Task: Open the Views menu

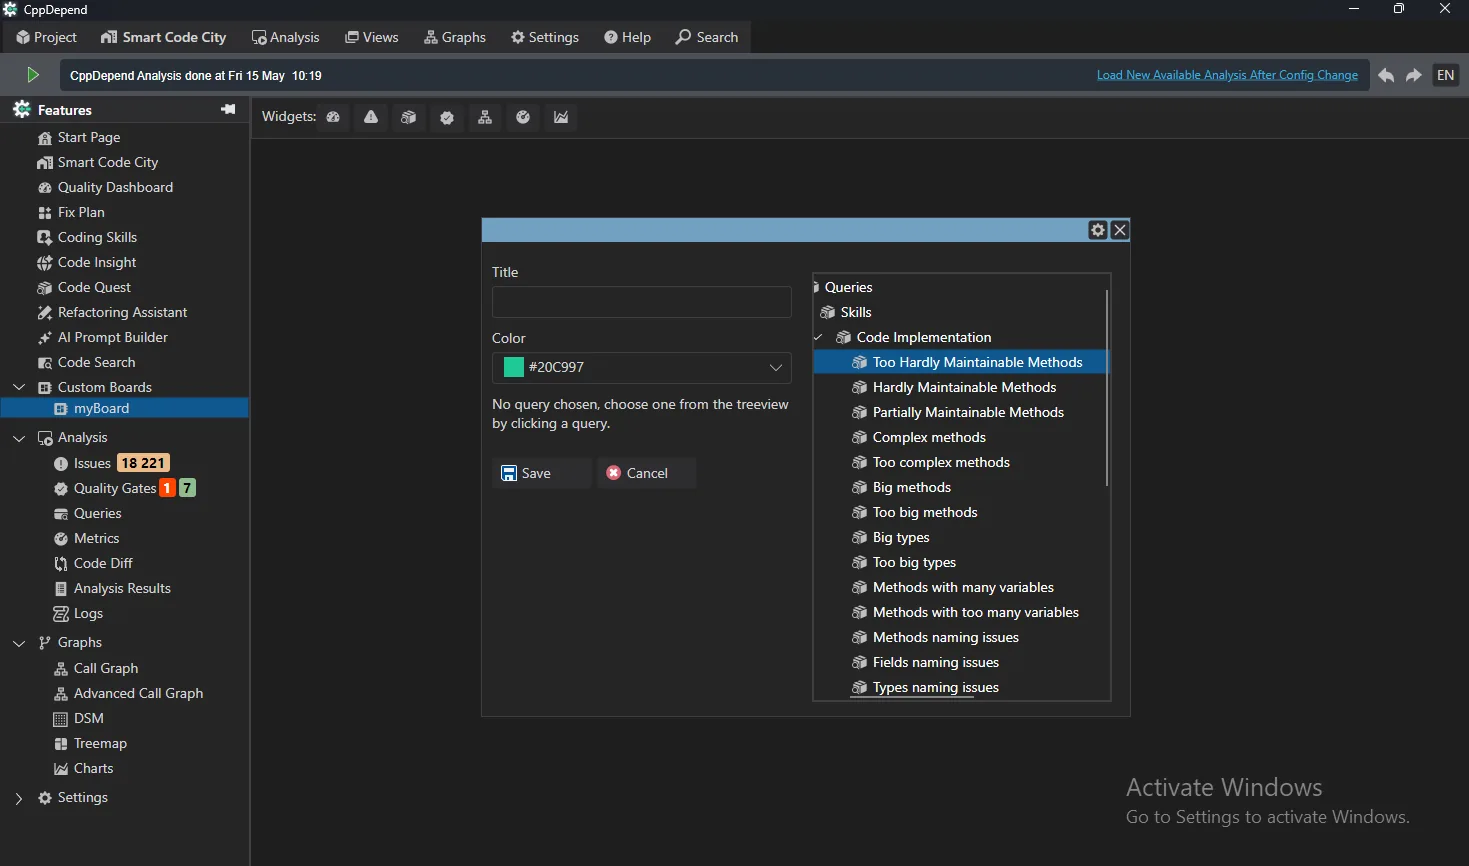Action: [x=372, y=37]
